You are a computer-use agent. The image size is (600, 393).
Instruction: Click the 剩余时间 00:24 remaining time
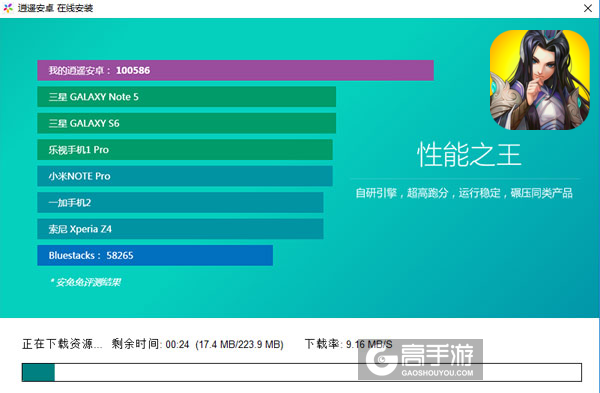(150, 344)
